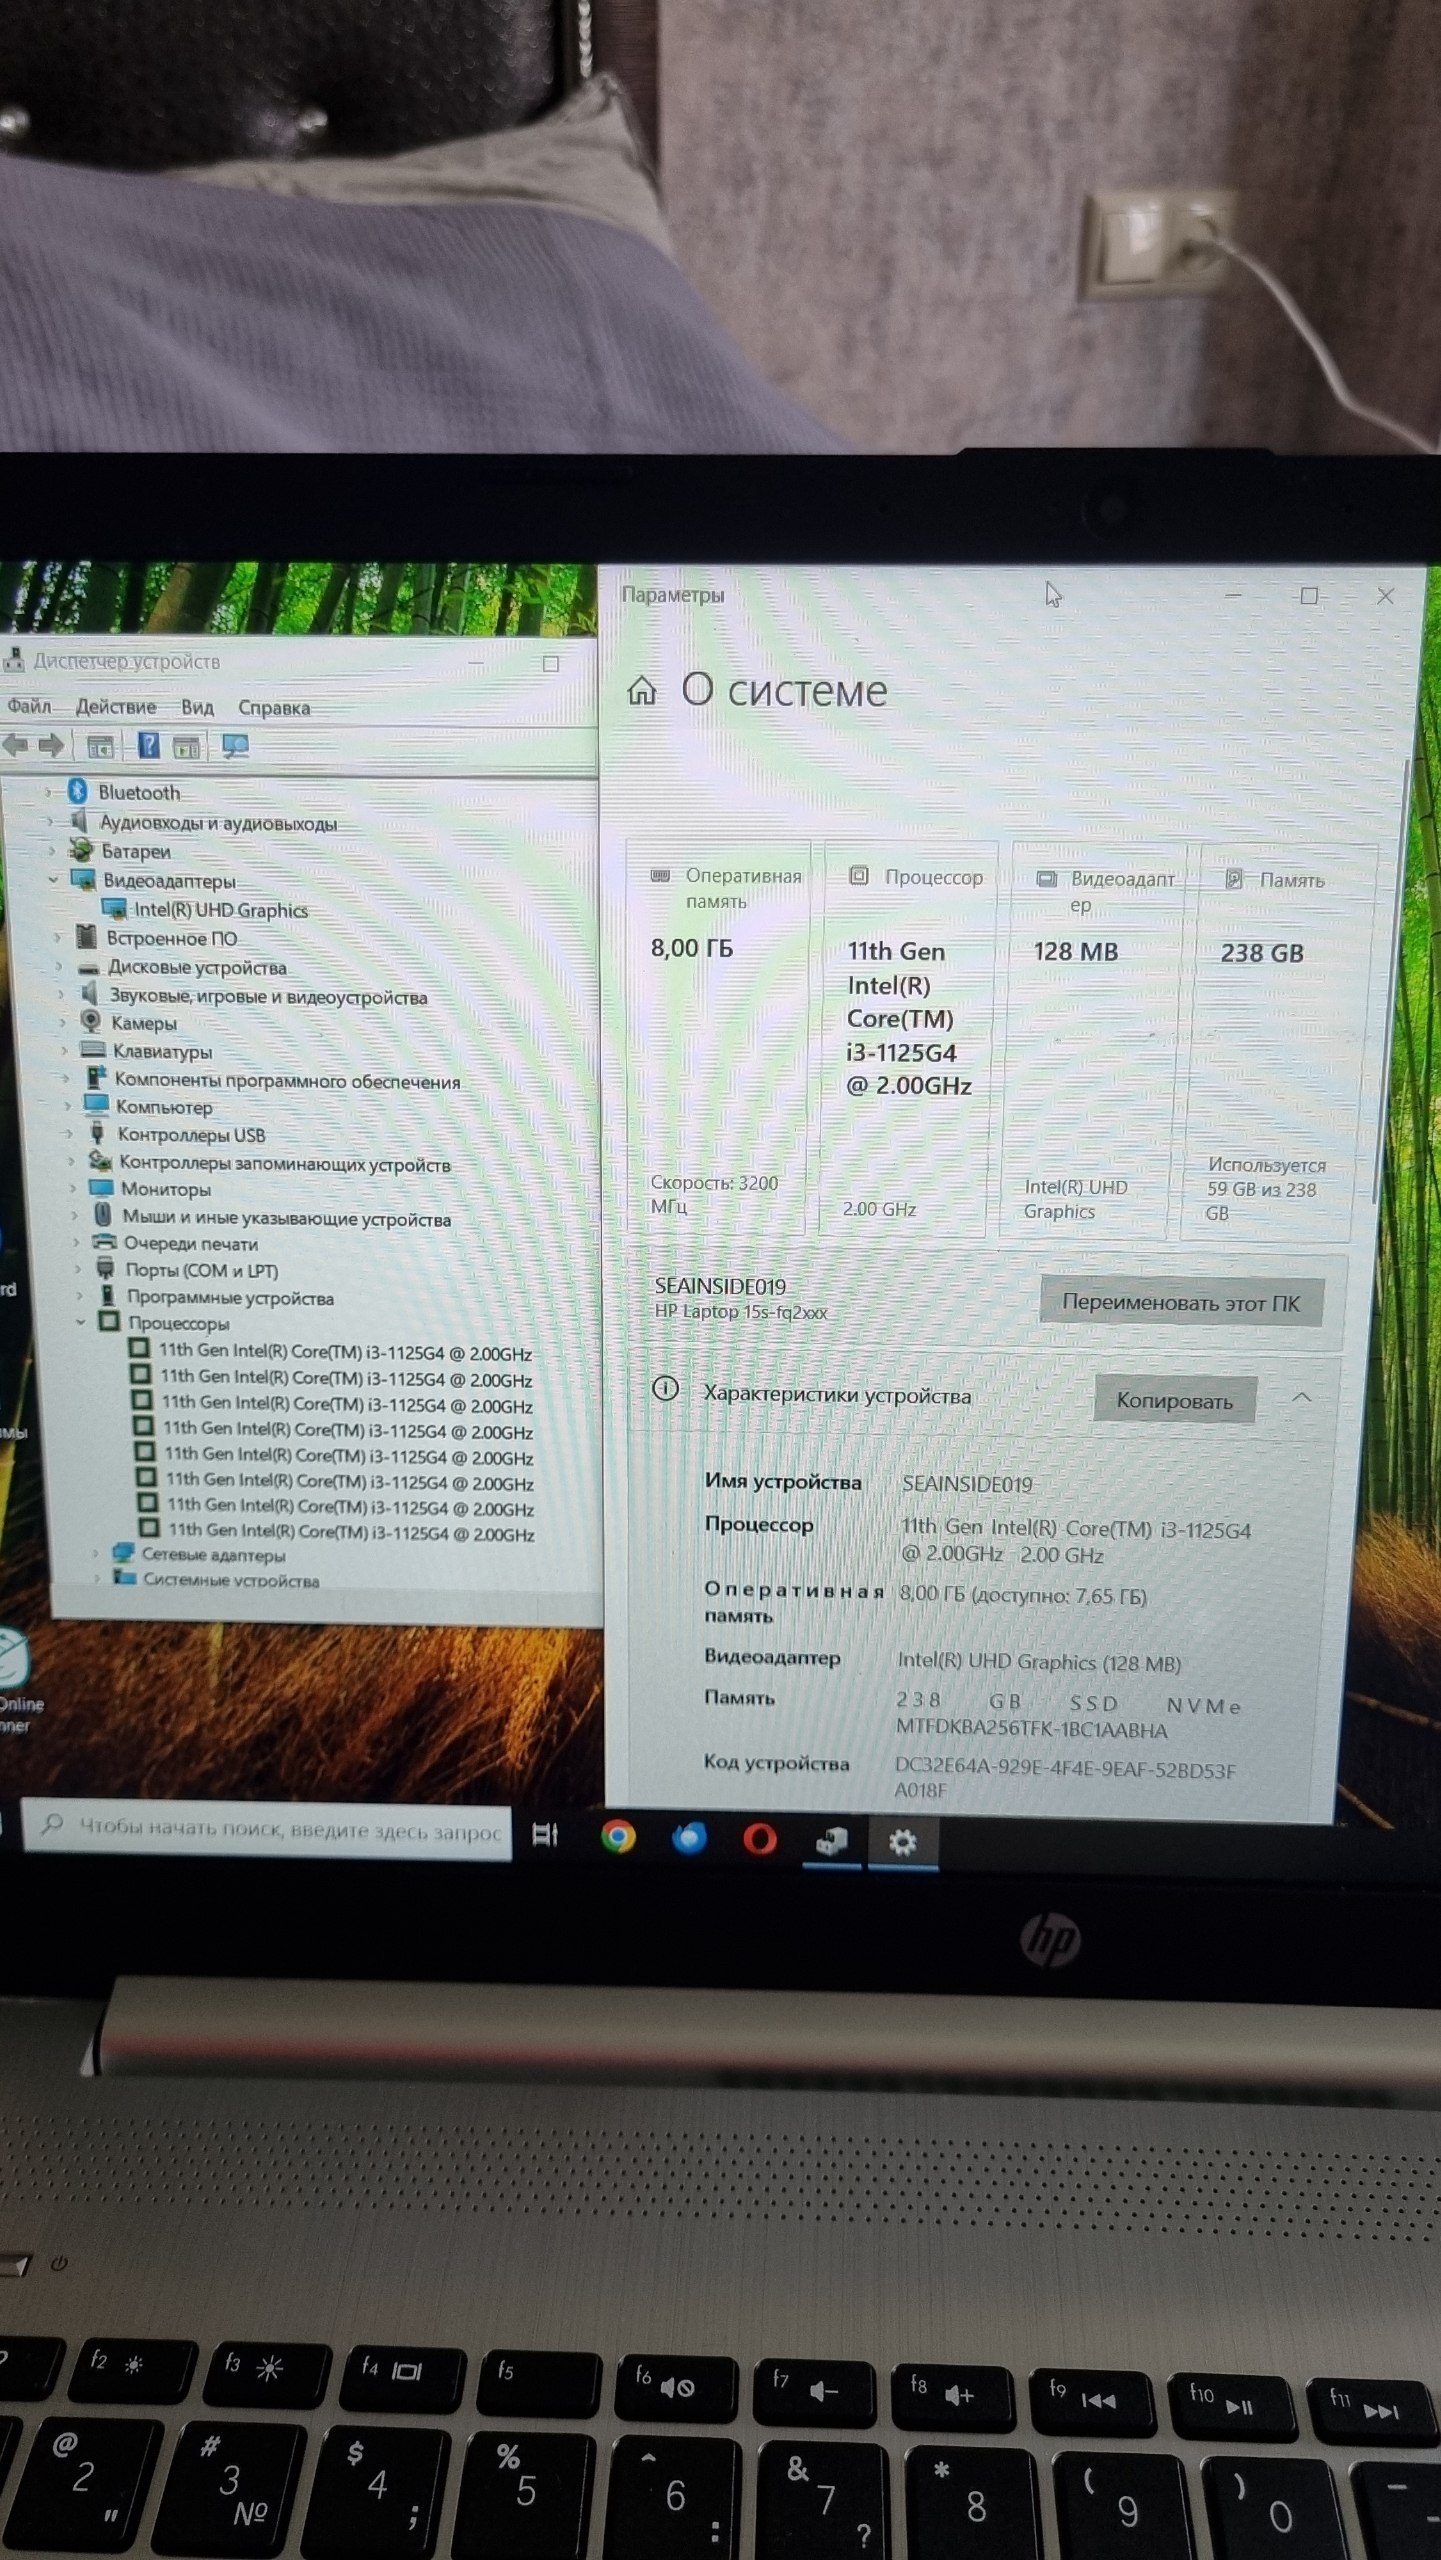Click the Bluetooth device icon
The width and height of the screenshot is (1441, 2560).
pos(77,791)
